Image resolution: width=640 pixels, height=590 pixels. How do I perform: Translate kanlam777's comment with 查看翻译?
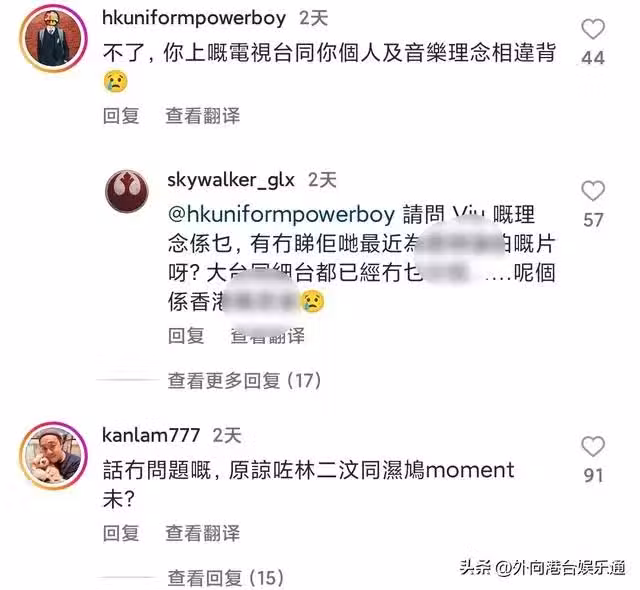tap(202, 533)
